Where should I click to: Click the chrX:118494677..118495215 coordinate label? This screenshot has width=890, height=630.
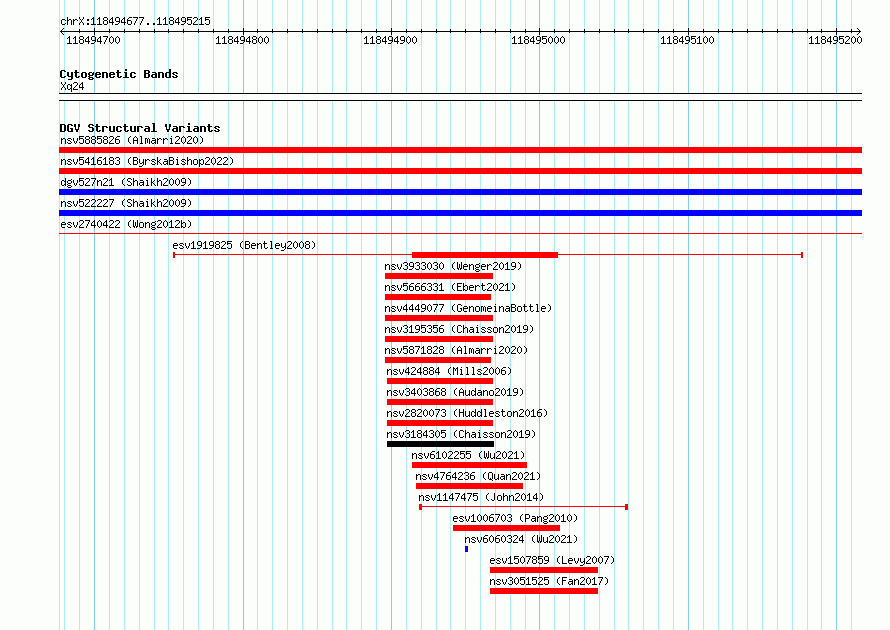pos(135,21)
